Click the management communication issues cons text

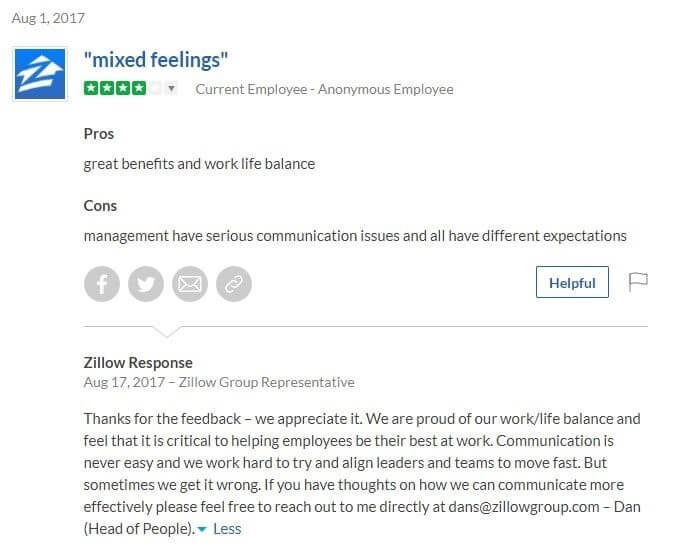(x=355, y=236)
